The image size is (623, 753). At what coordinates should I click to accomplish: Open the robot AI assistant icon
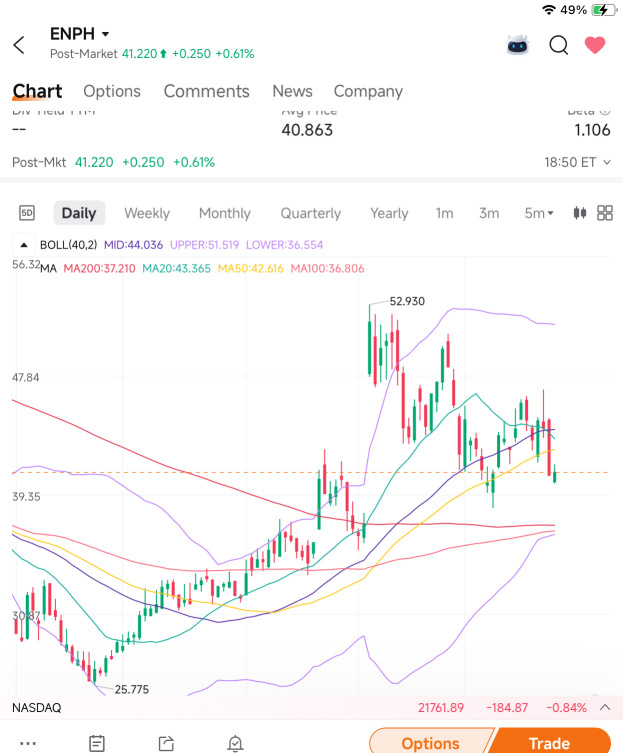click(518, 45)
